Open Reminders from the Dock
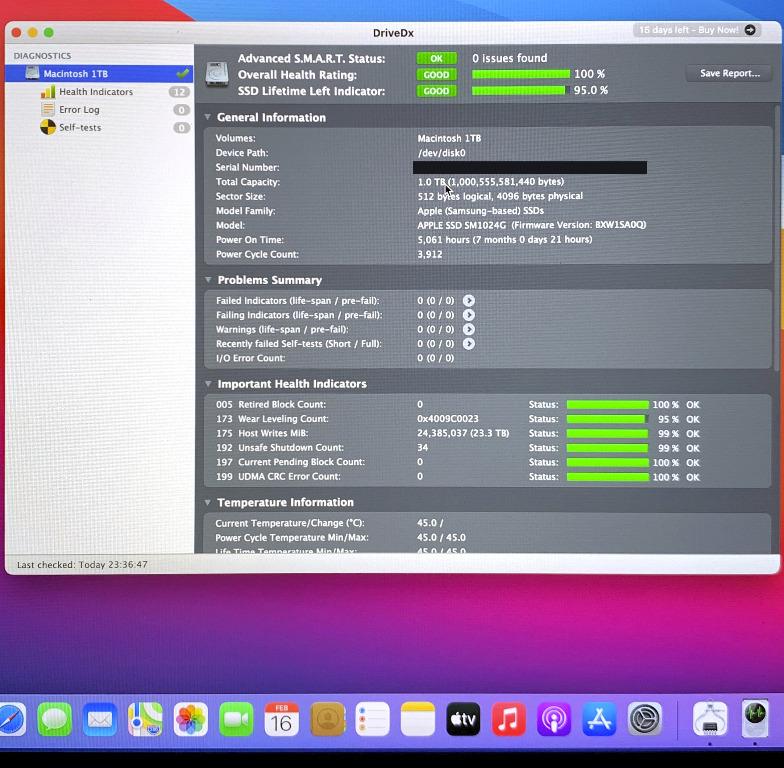The width and height of the screenshot is (784, 768). coord(372,719)
